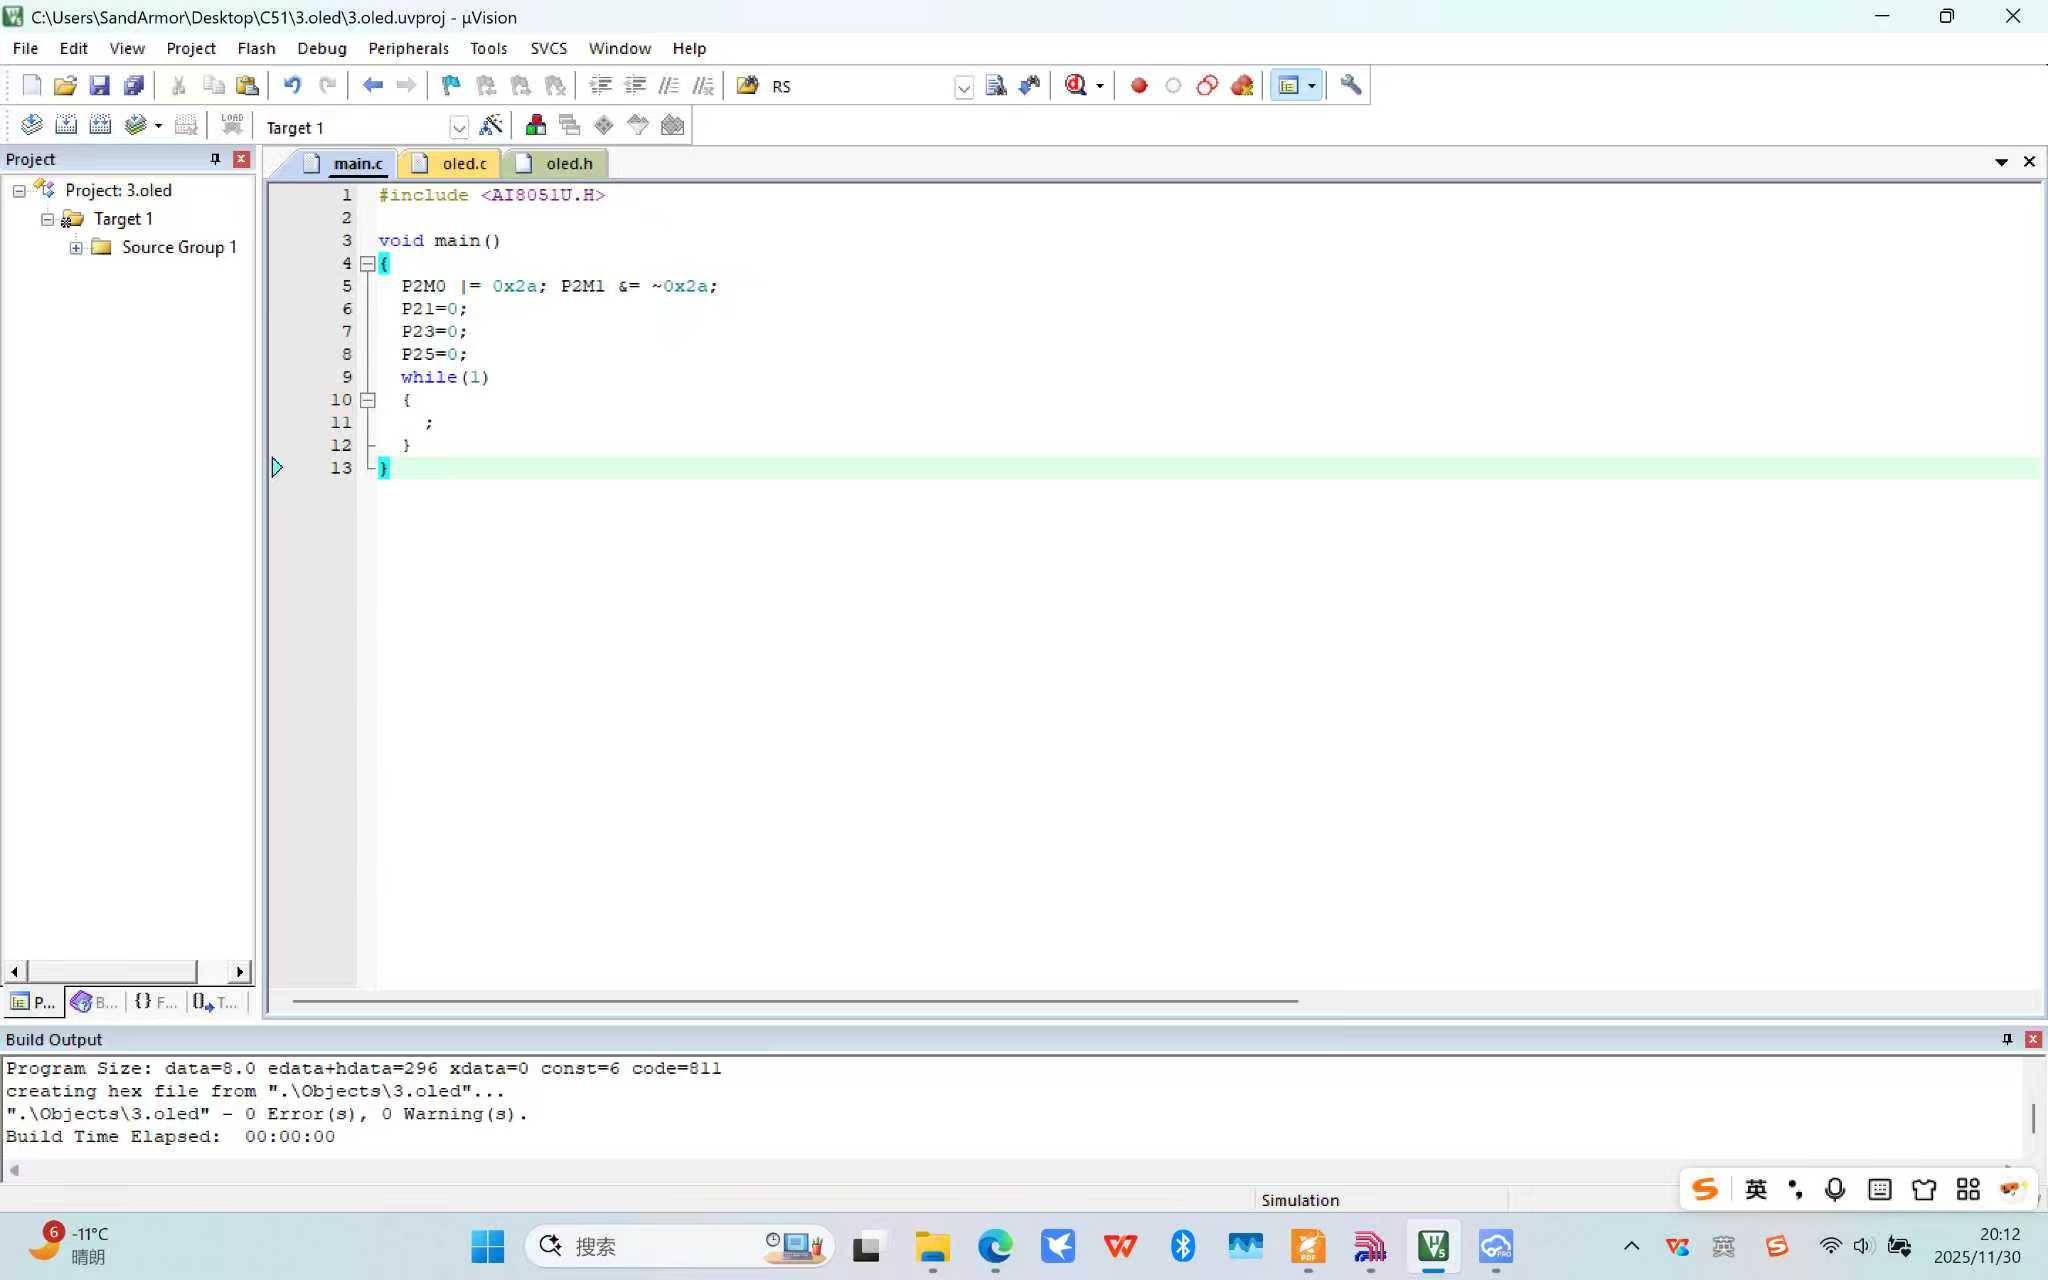Click Project panel horizontal scrollbar right arrow
Viewport: 2048px width, 1280px height.
[240, 972]
